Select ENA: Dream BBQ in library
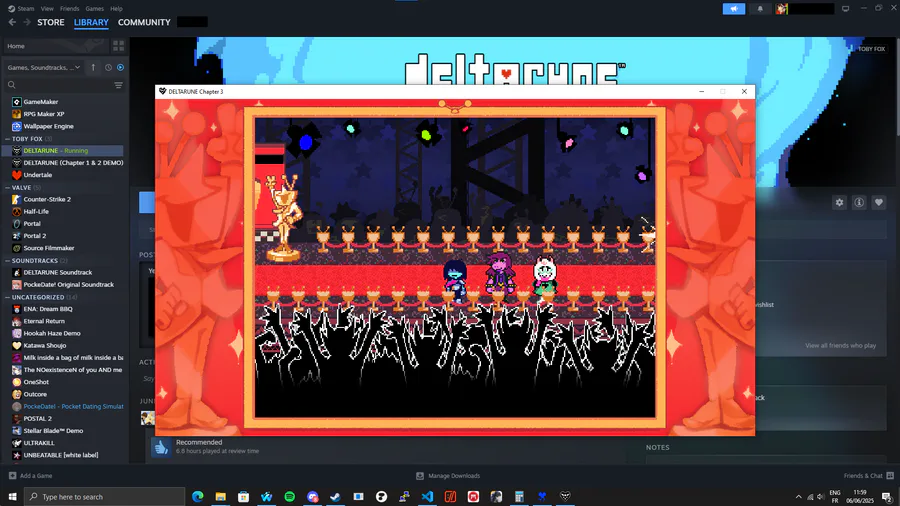 [63, 309]
